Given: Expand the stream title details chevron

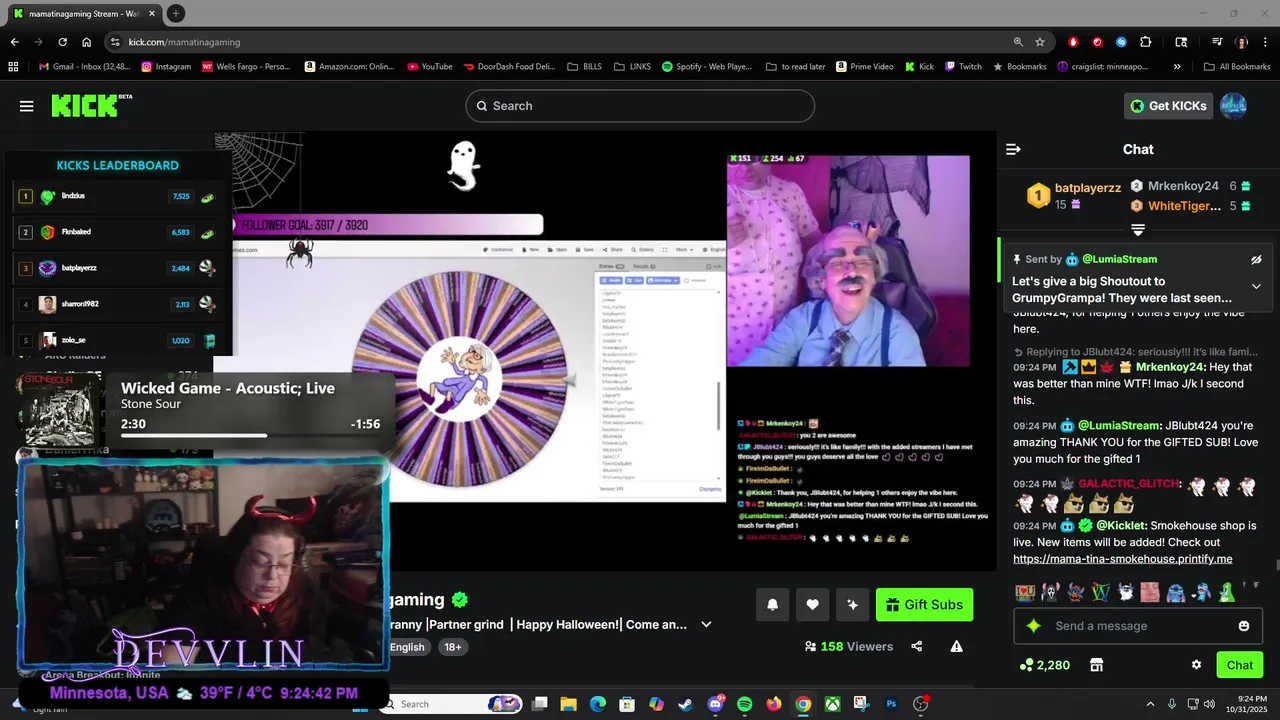Looking at the screenshot, I should coord(706,624).
